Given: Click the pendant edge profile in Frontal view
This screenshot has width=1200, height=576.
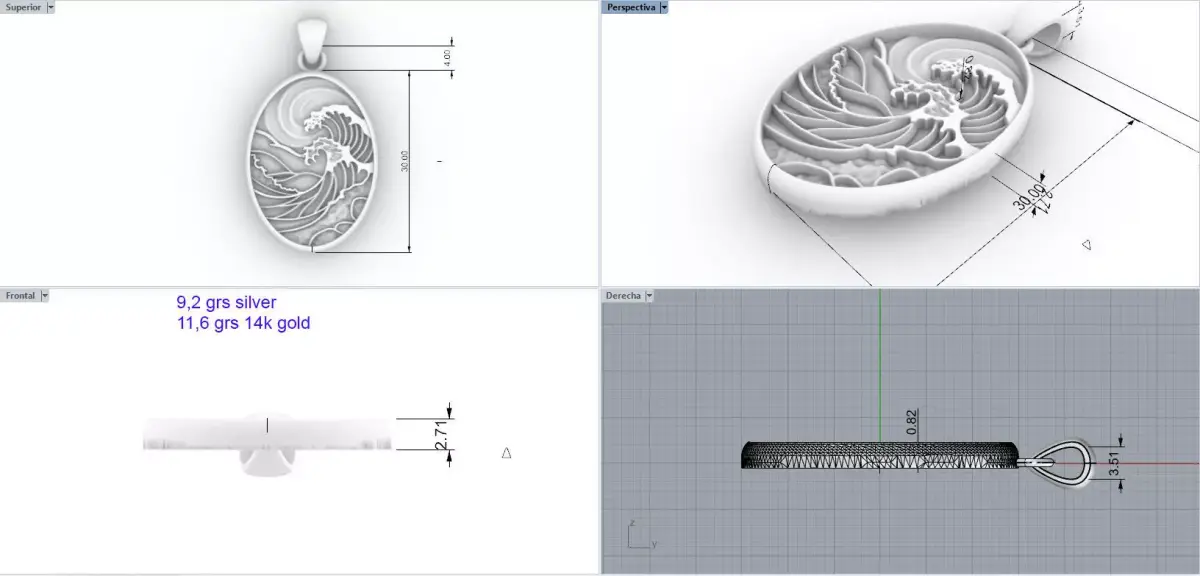Looking at the screenshot, I should pyautogui.click(x=267, y=434).
